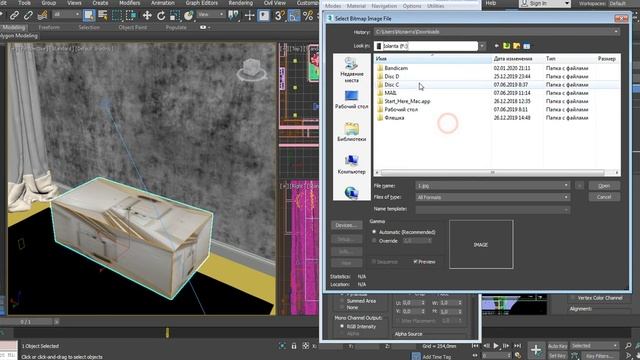The image size is (640, 360).
Task: Open Files of type dropdown
Action: pyautogui.click(x=566, y=197)
